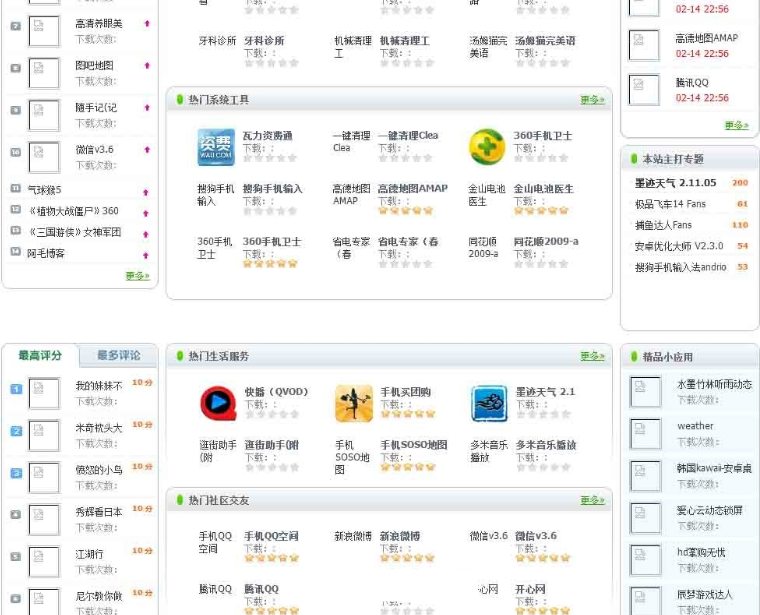This screenshot has height=615, width=760.
Task: Open 墨迹天气 2.11.05 featured topic
Action: point(675,183)
